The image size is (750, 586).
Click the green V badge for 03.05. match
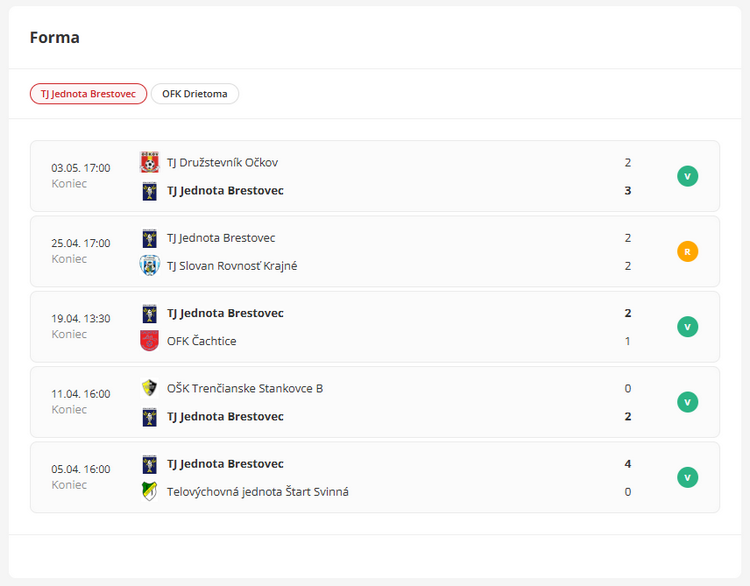pyautogui.click(x=687, y=177)
